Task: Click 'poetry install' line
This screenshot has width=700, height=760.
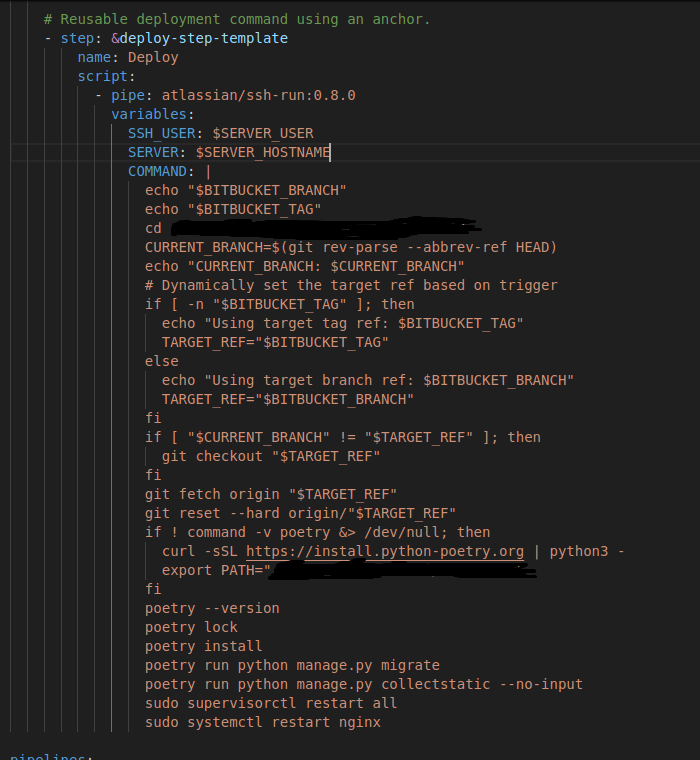Action: (204, 647)
